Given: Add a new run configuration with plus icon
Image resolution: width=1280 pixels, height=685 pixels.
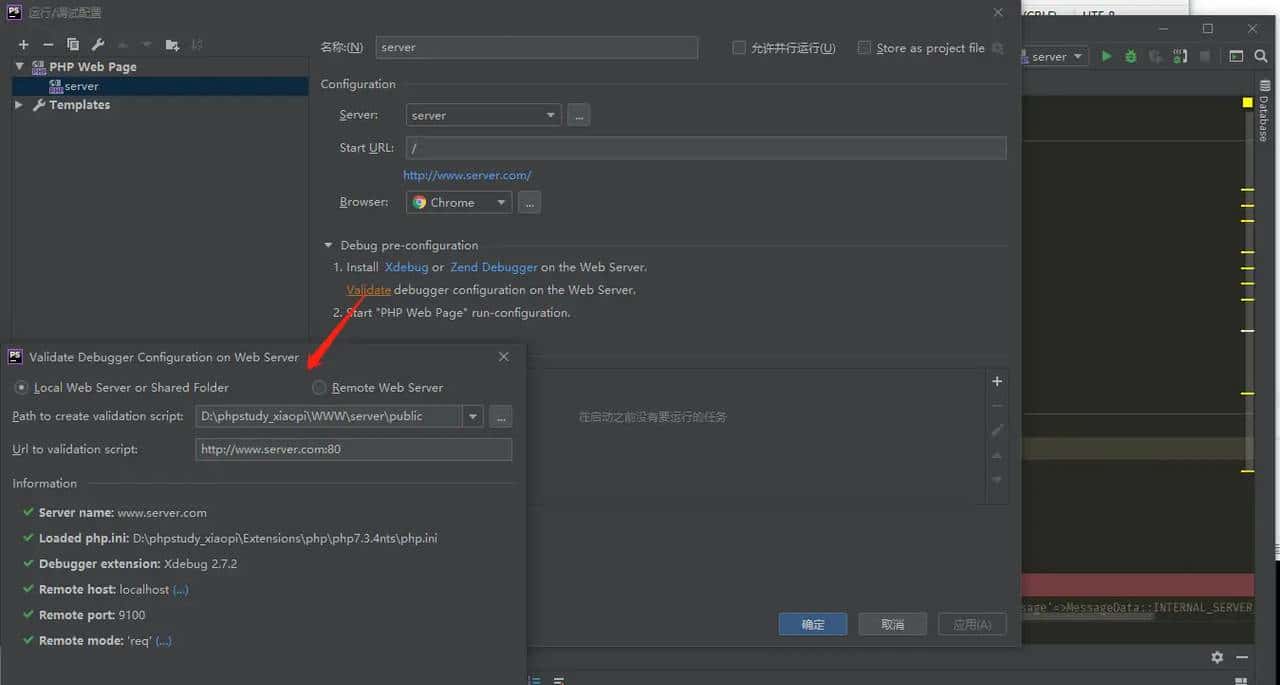Looking at the screenshot, I should click(22, 44).
